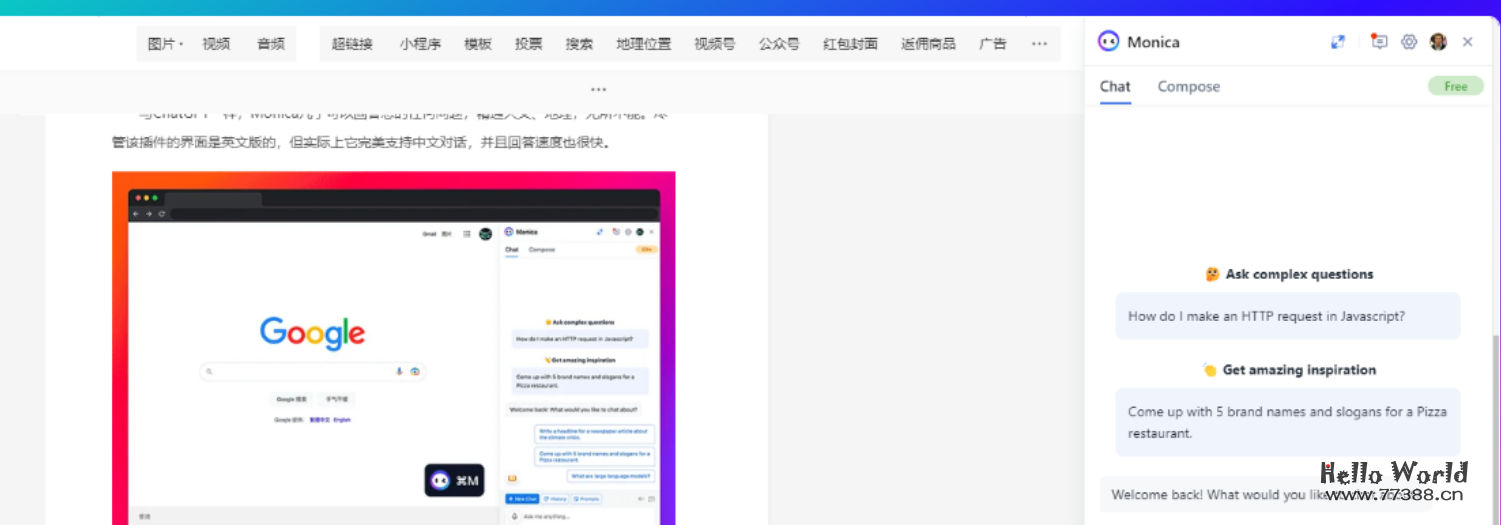Open Monica message notifications icon

pyautogui.click(x=1379, y=42)
